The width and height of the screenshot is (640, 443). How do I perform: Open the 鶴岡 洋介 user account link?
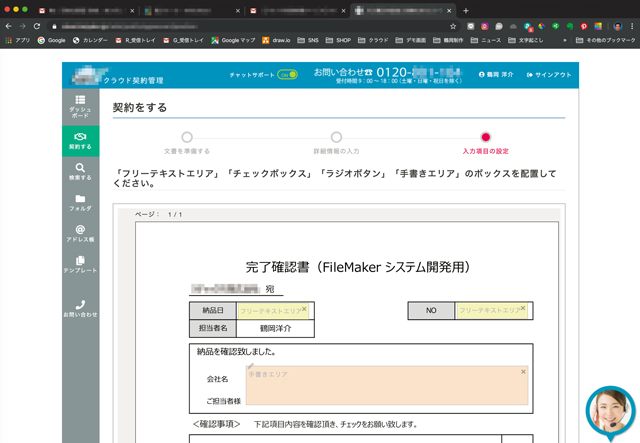496,75
